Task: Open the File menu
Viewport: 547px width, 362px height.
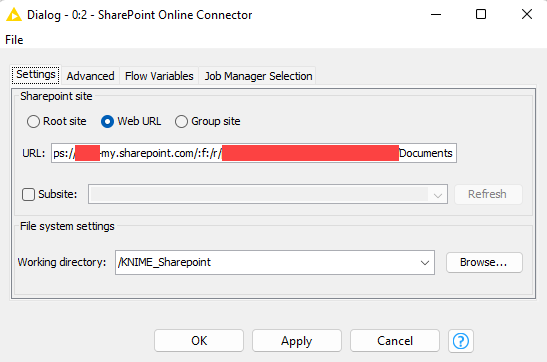Action: [x=14, y=40]
